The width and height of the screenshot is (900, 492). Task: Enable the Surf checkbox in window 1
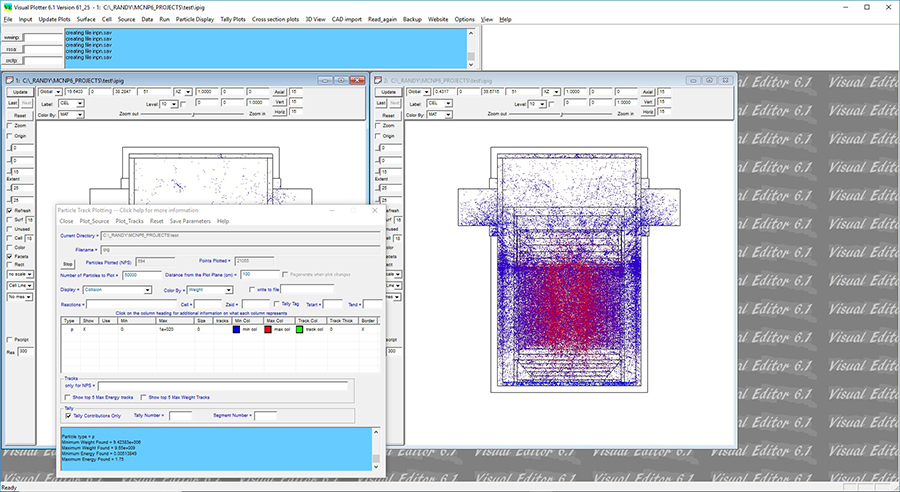[x=9, y=220]
